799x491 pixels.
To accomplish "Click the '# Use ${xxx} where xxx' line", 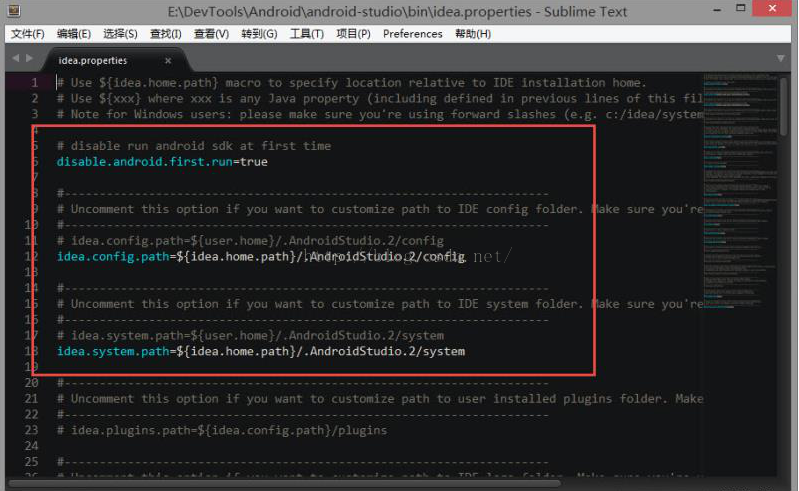I will [380, 98].
